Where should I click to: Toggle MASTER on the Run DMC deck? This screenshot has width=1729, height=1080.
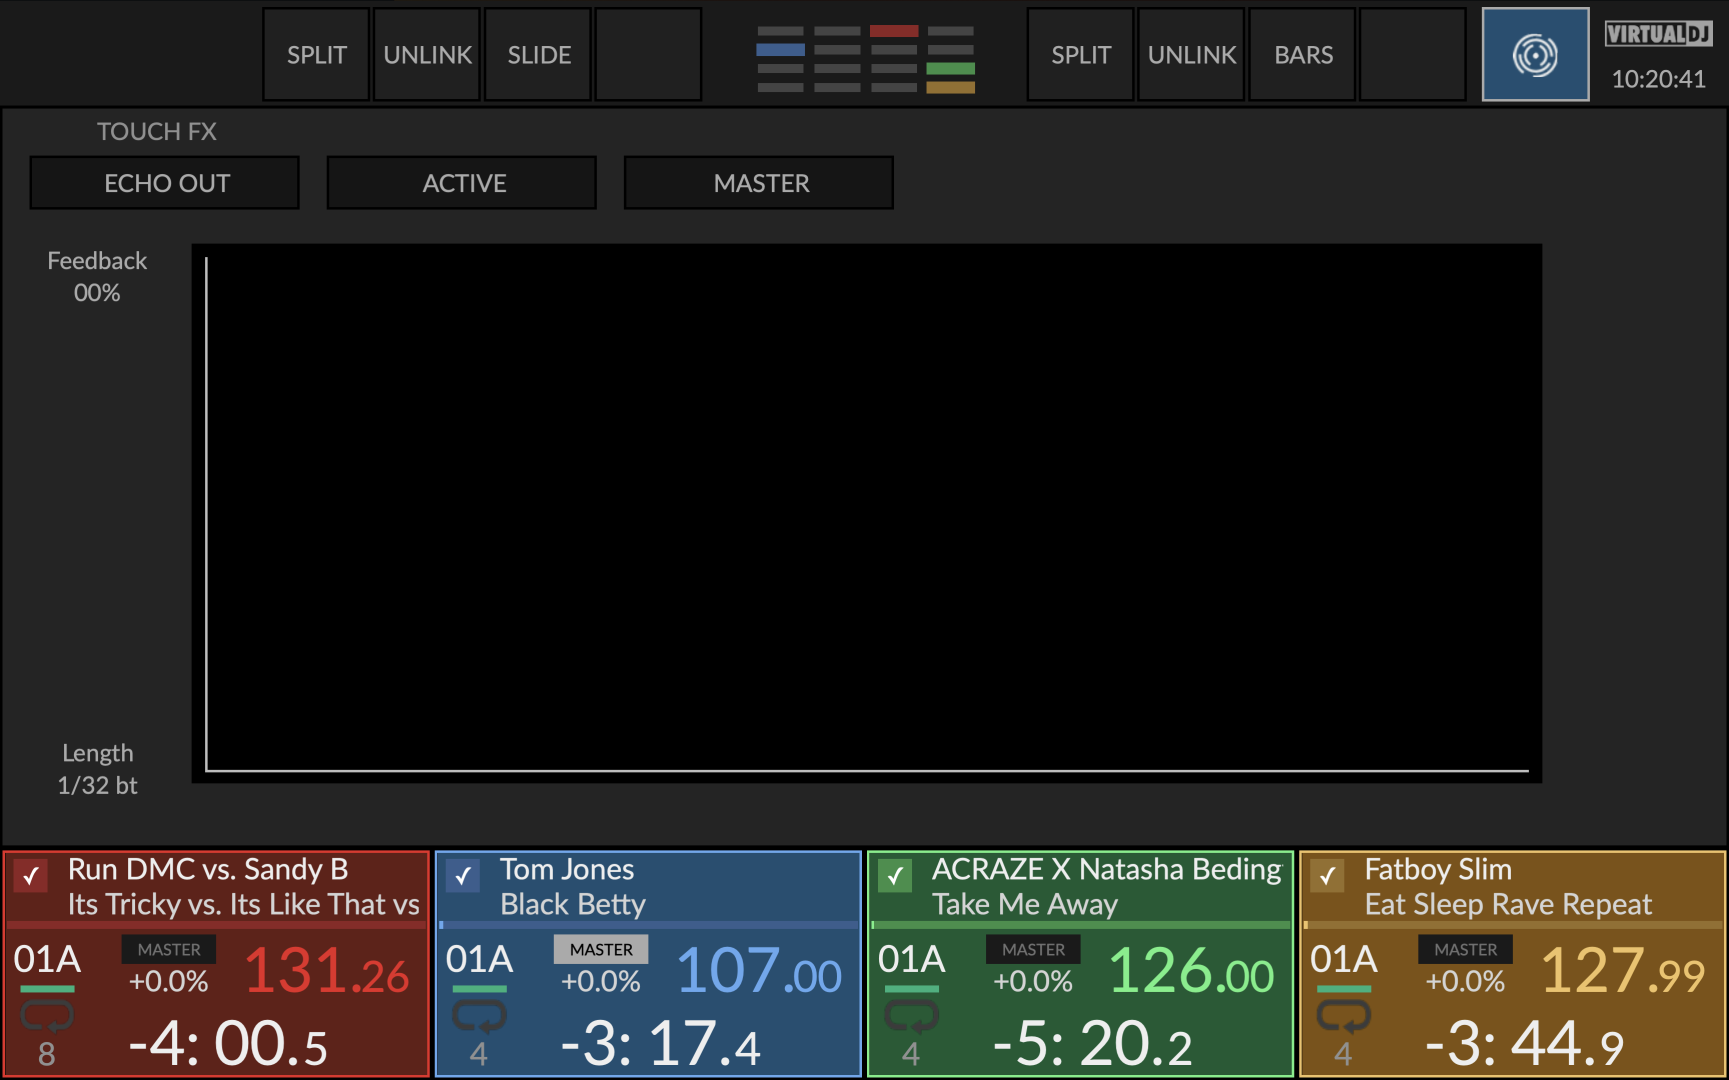tap(169, 949)
